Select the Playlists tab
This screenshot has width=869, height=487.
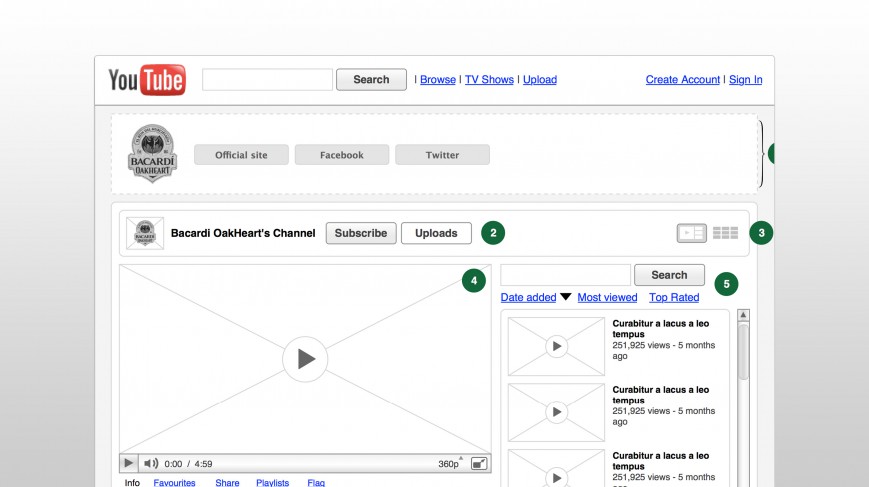point(273,483)
